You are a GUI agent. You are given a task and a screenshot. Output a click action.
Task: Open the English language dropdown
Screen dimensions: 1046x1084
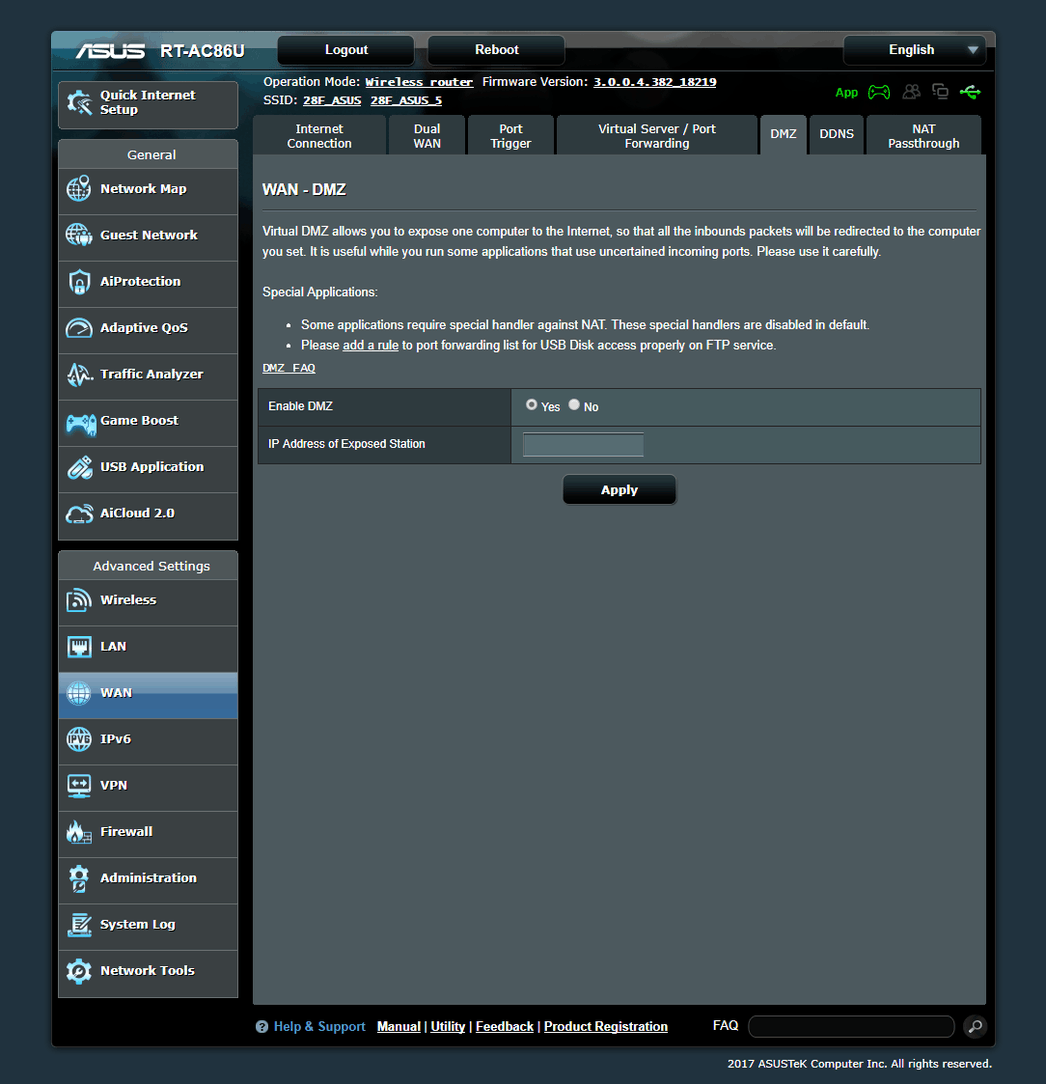(x=914, y=50)
